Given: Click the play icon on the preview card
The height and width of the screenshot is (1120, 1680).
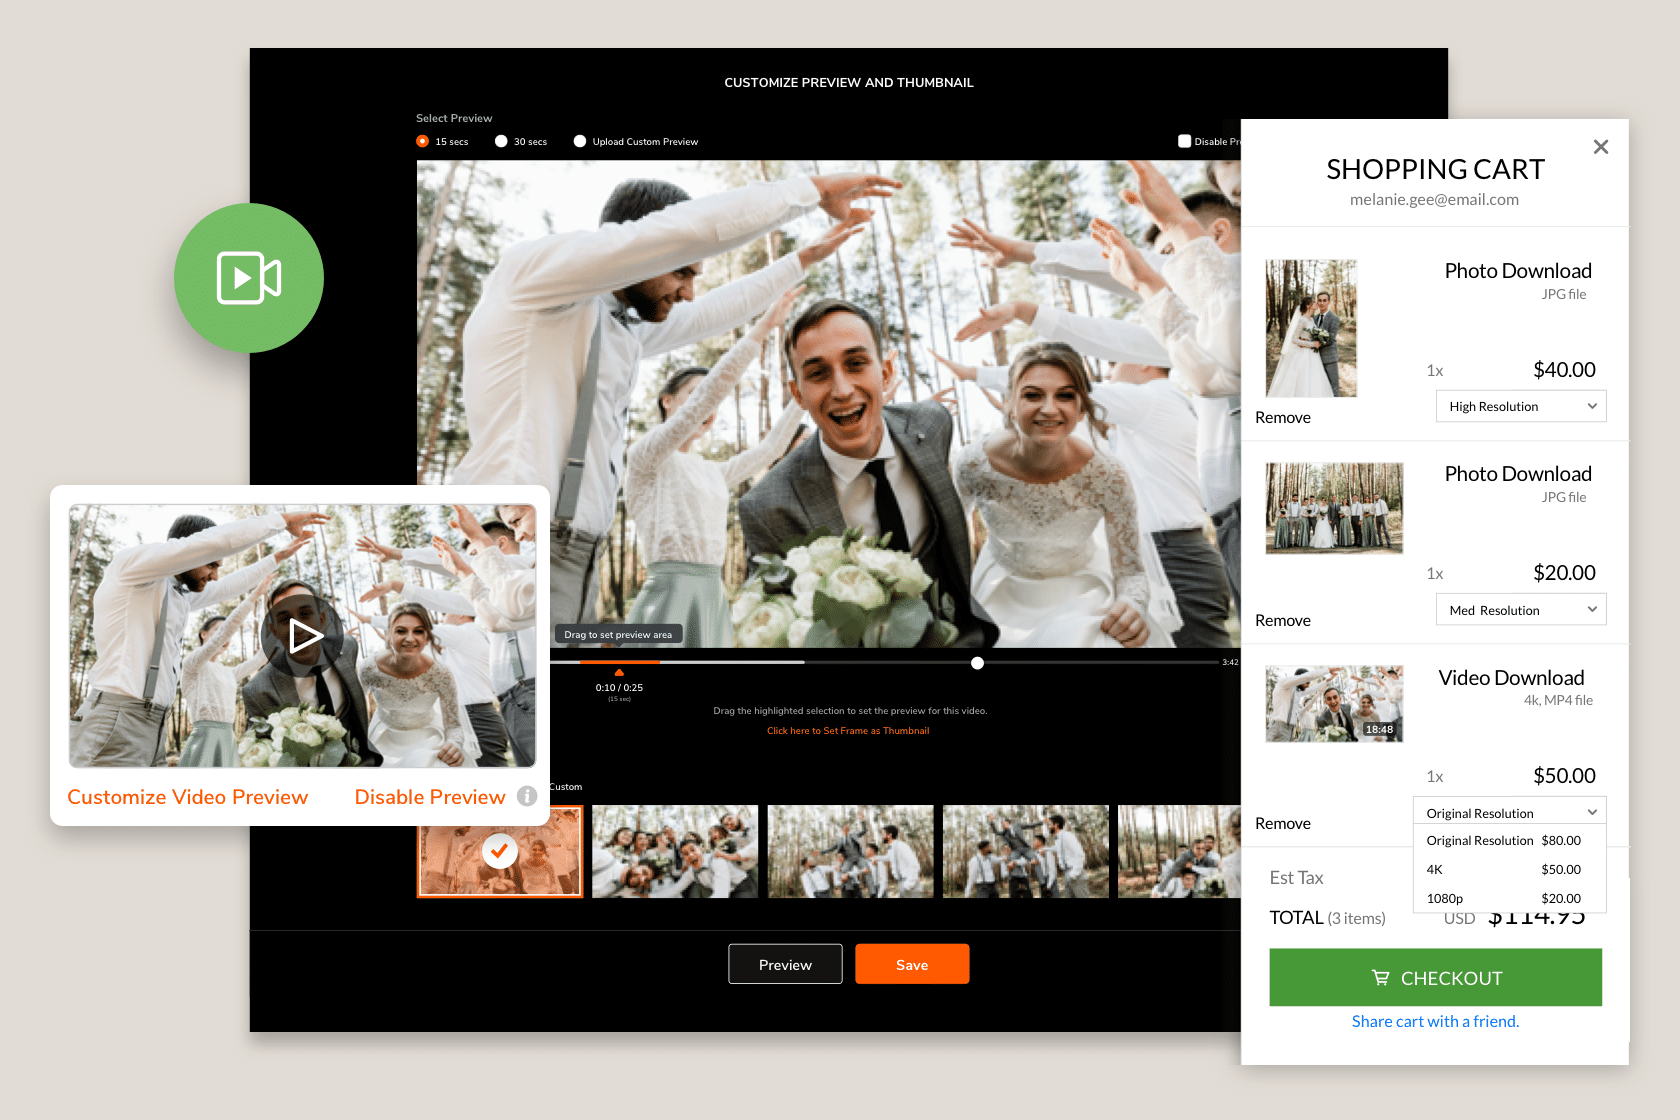Looking at the screenshot, I should pyautogui.click(x=303, y=636).
